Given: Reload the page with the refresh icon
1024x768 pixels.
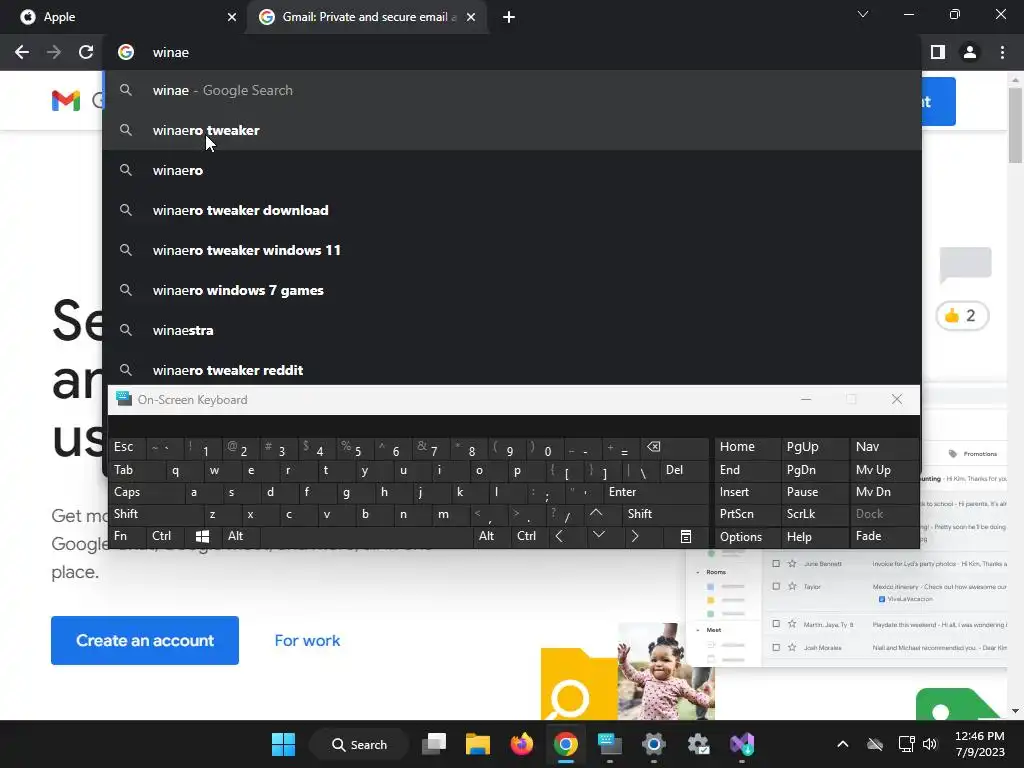Looking at the screenshot, I should click(86, 52).
